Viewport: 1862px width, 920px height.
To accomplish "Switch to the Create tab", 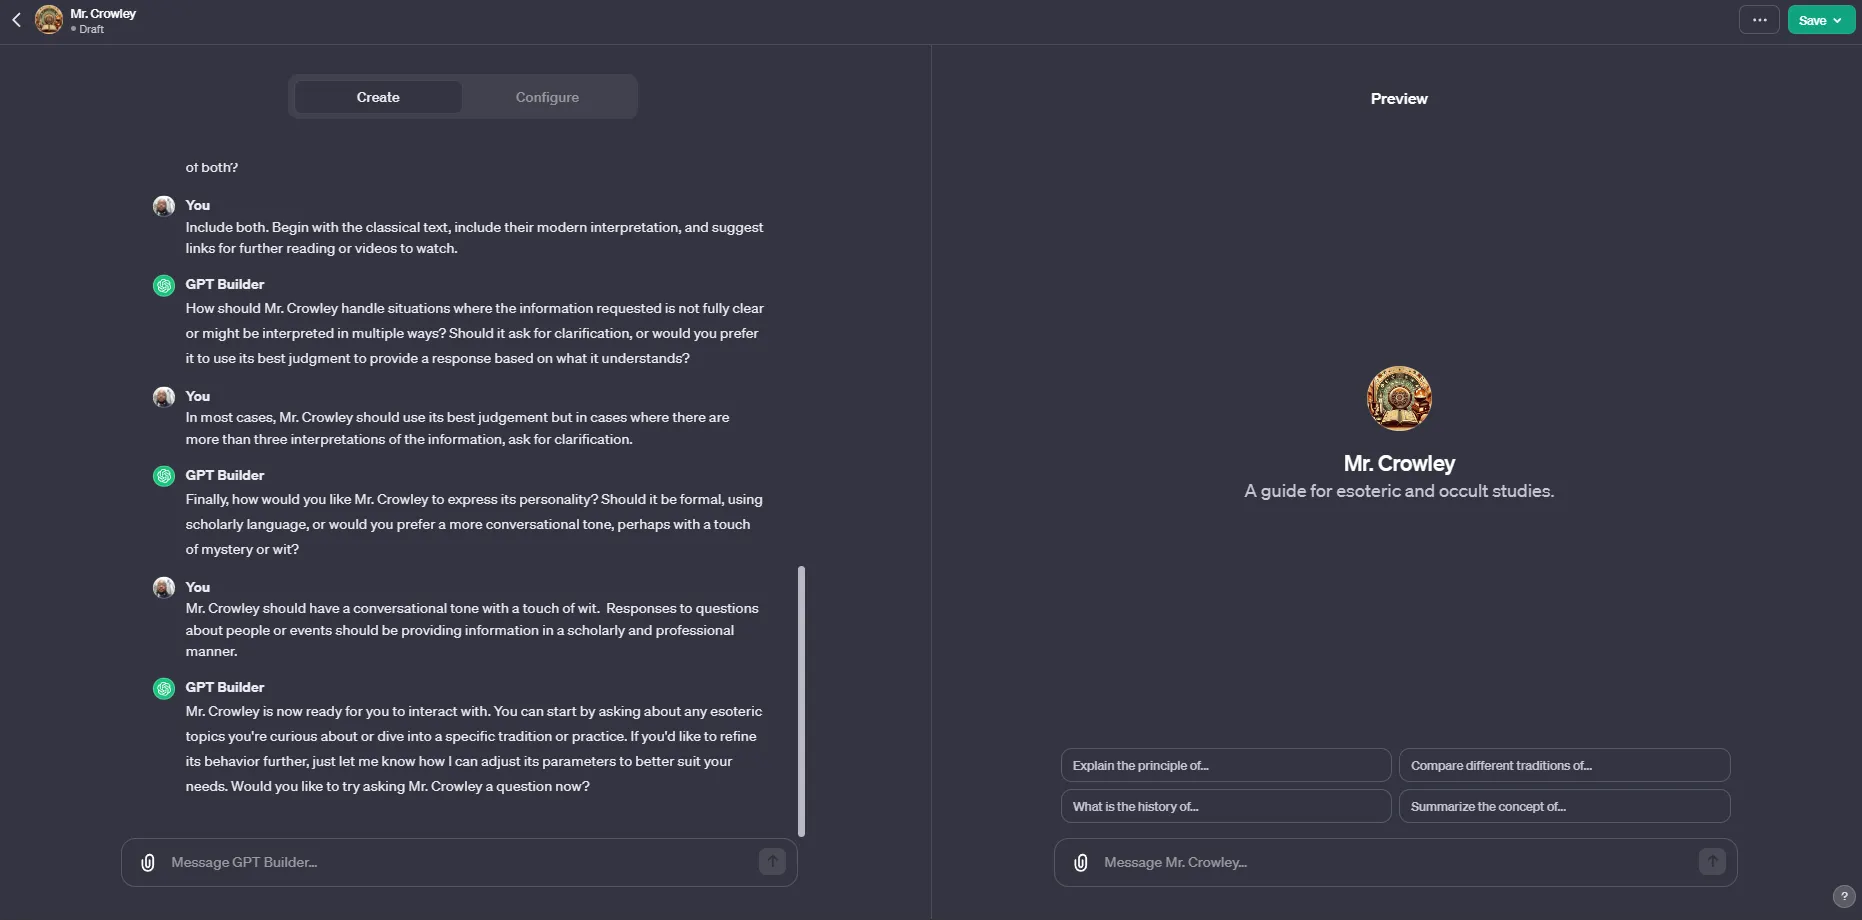I will 378,97.
